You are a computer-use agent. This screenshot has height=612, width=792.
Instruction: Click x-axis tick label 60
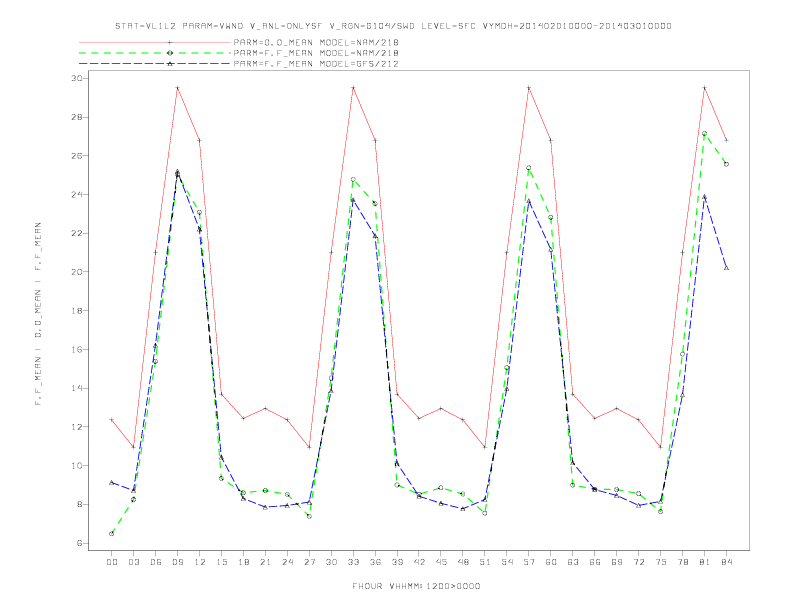[551, 562]
